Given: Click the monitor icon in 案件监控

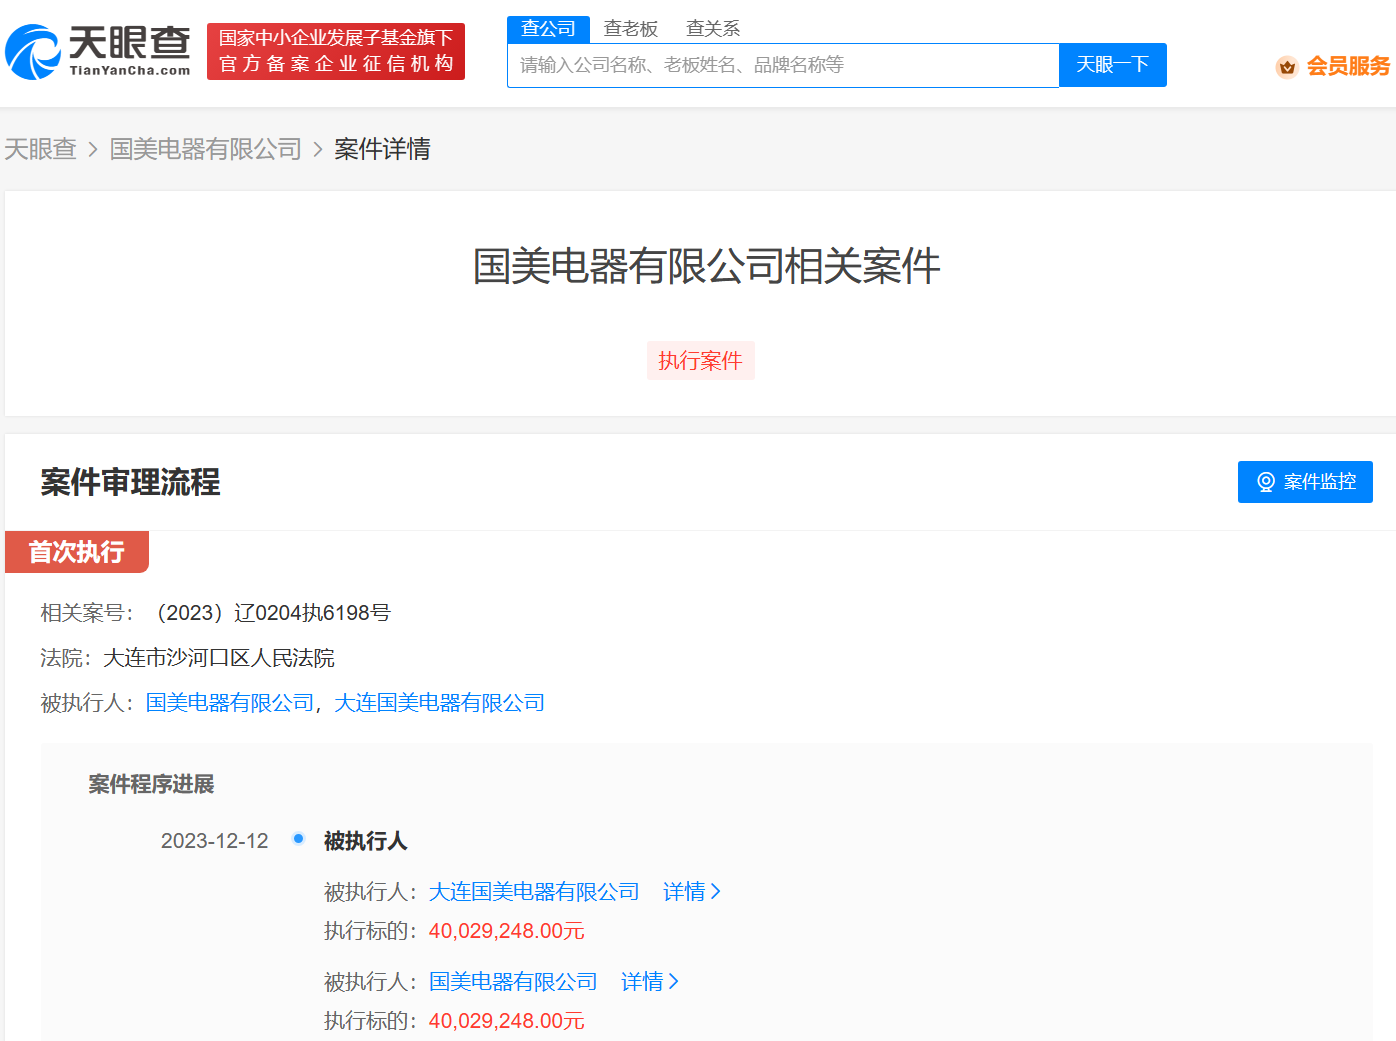Looking at the screenshot, I should tap(1265, 482).
